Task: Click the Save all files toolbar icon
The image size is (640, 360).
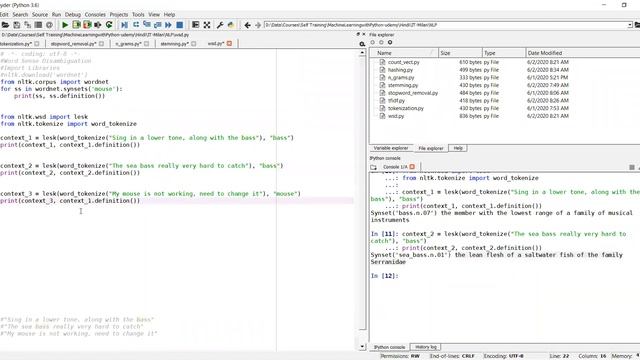Action: click(x=27, y=25)
